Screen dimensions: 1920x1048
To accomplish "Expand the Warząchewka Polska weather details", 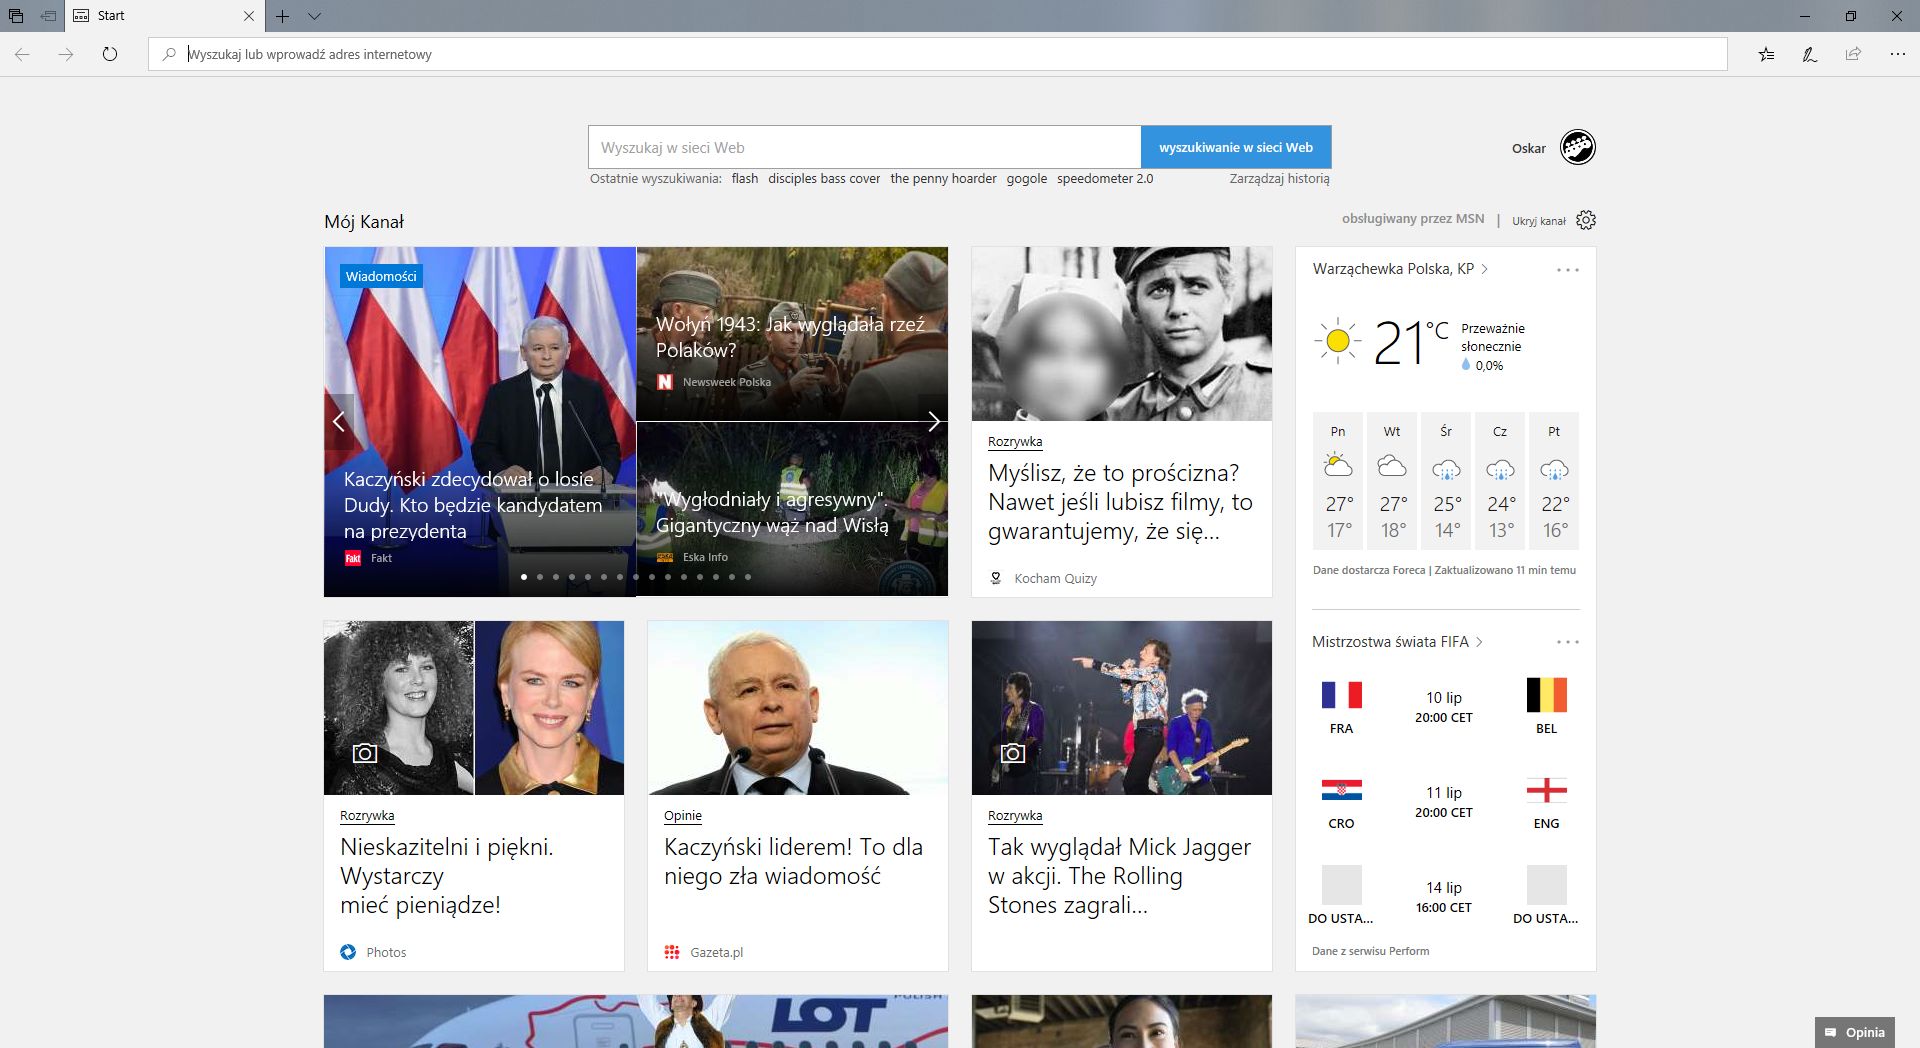I will 1484,269.
